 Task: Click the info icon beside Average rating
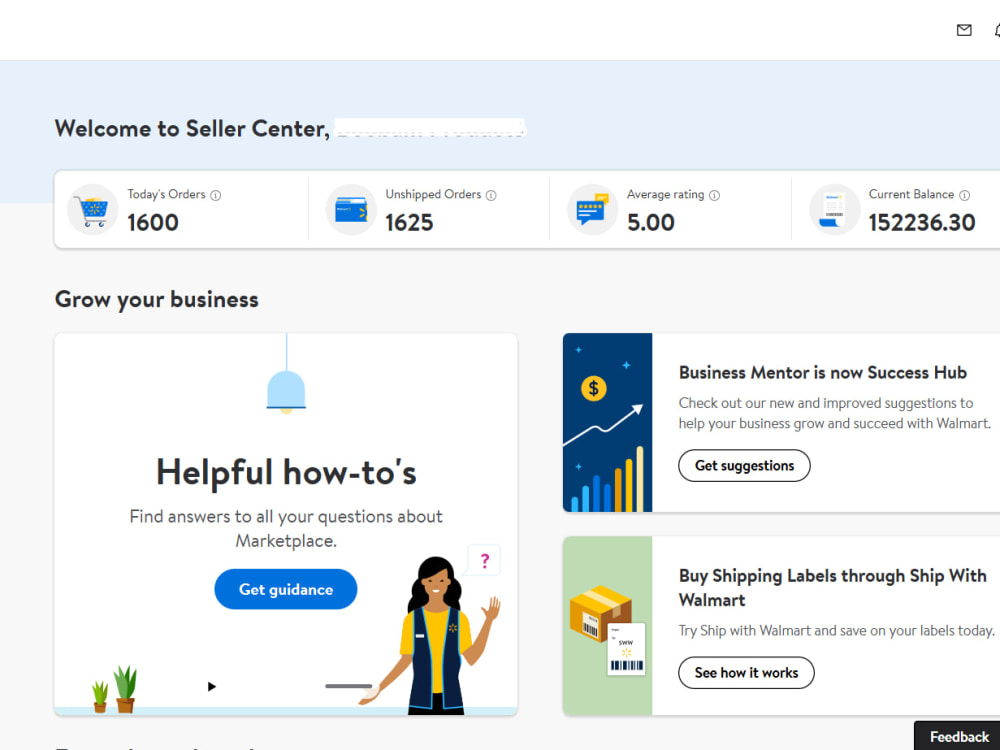pyautogui.click(x=714, y=195)
